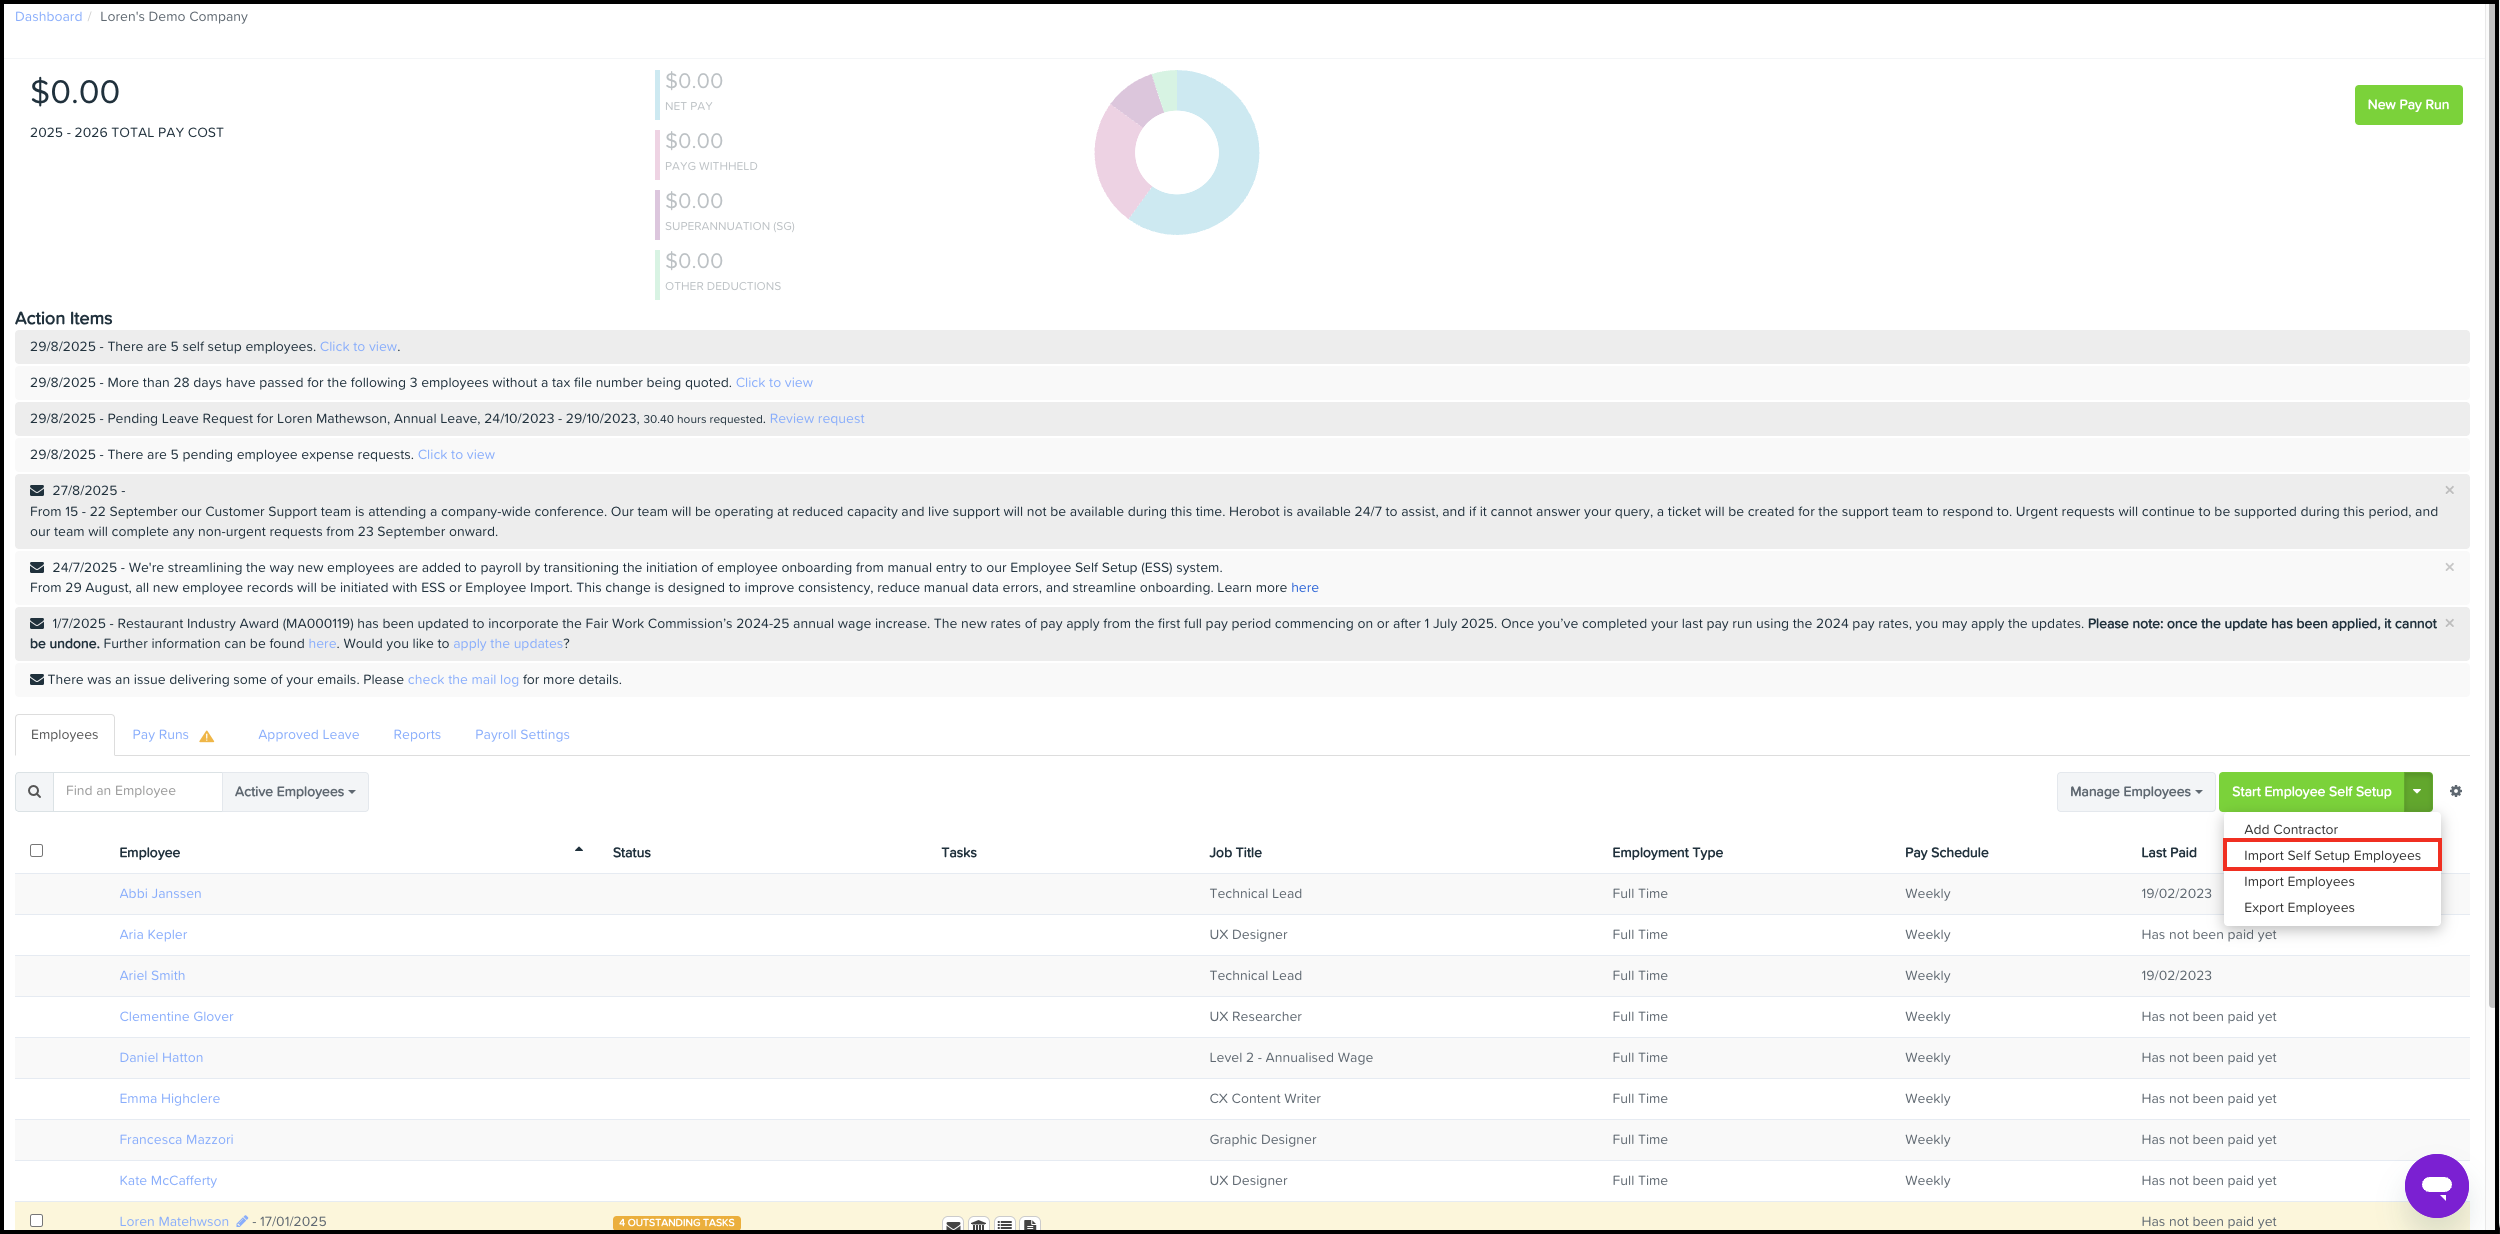Expand the Manage Employees dropdown
This screenshot has width=2500, height=1234.
tap(2135, 791)
